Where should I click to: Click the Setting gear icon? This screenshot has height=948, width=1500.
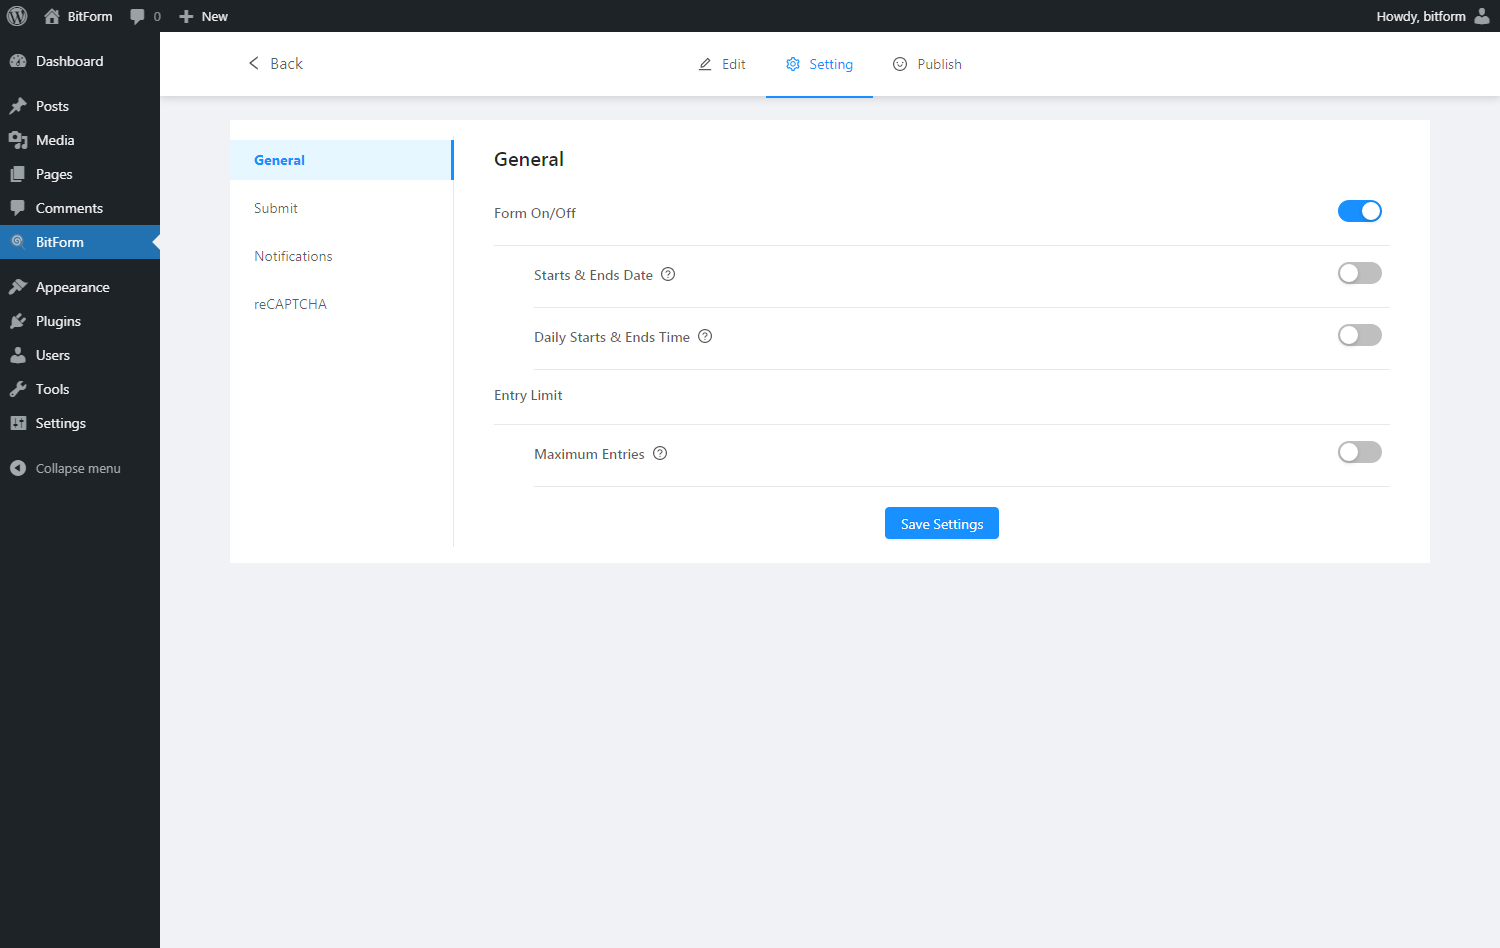(x=793, y=64)
